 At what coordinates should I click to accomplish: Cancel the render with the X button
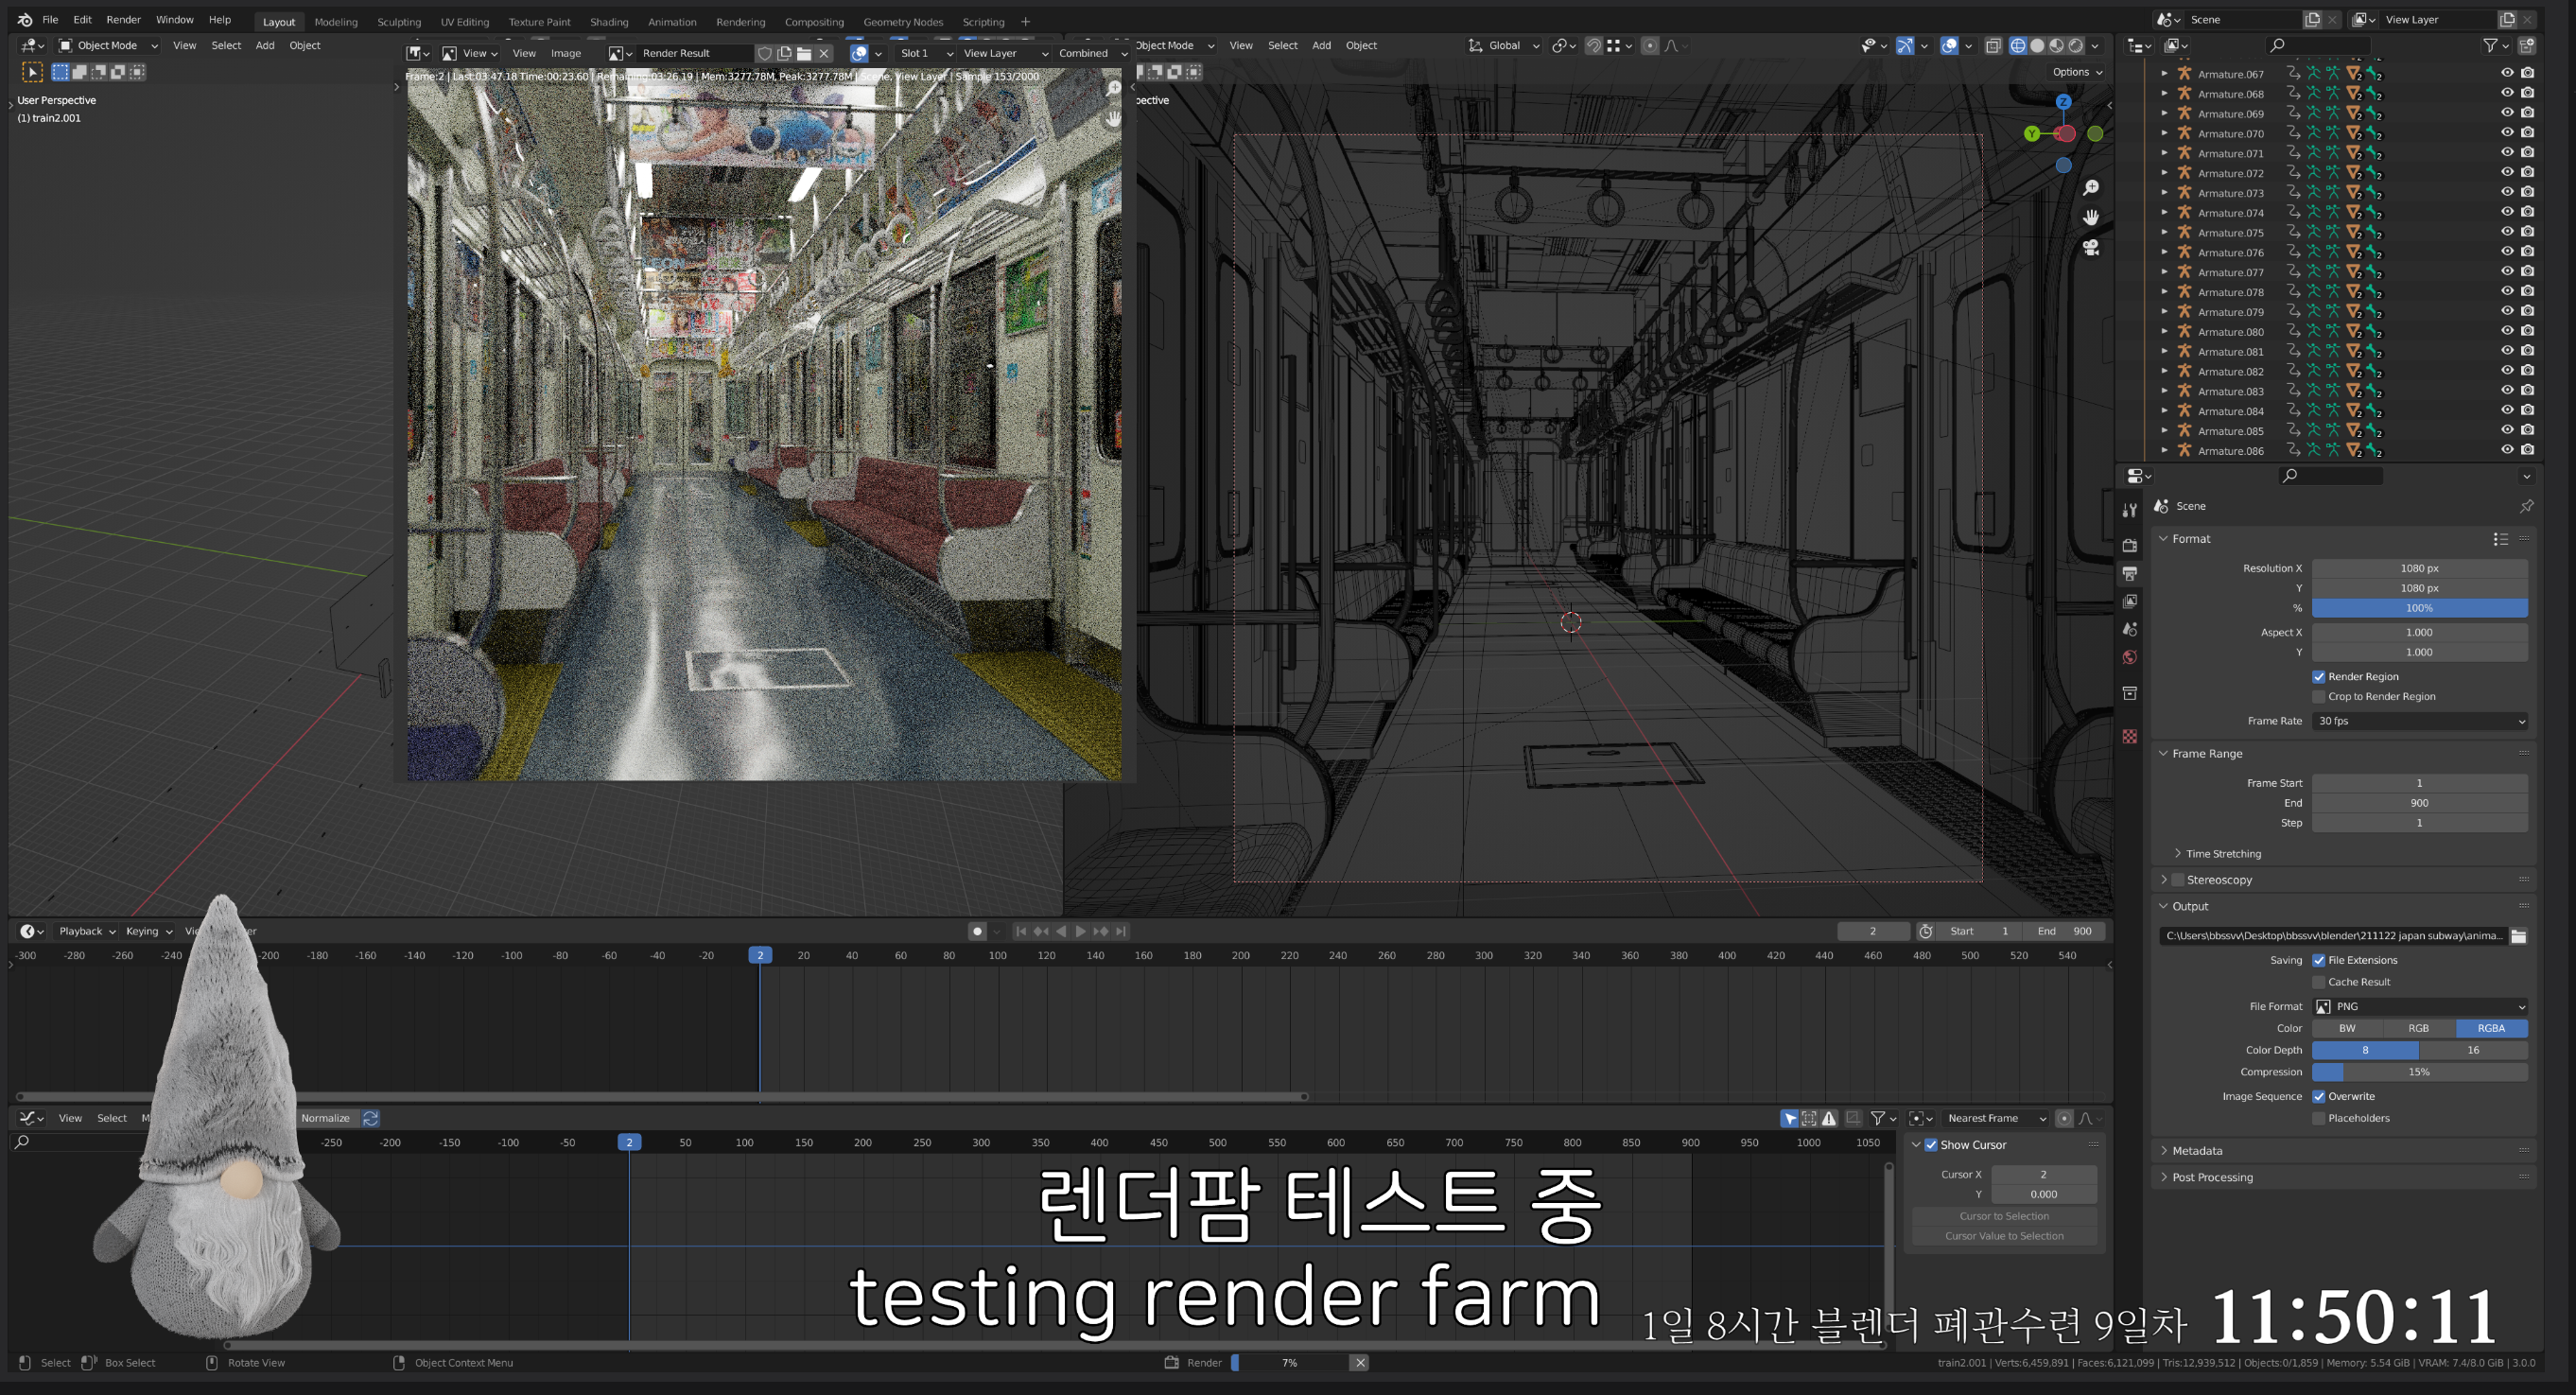point(1359,1362)
